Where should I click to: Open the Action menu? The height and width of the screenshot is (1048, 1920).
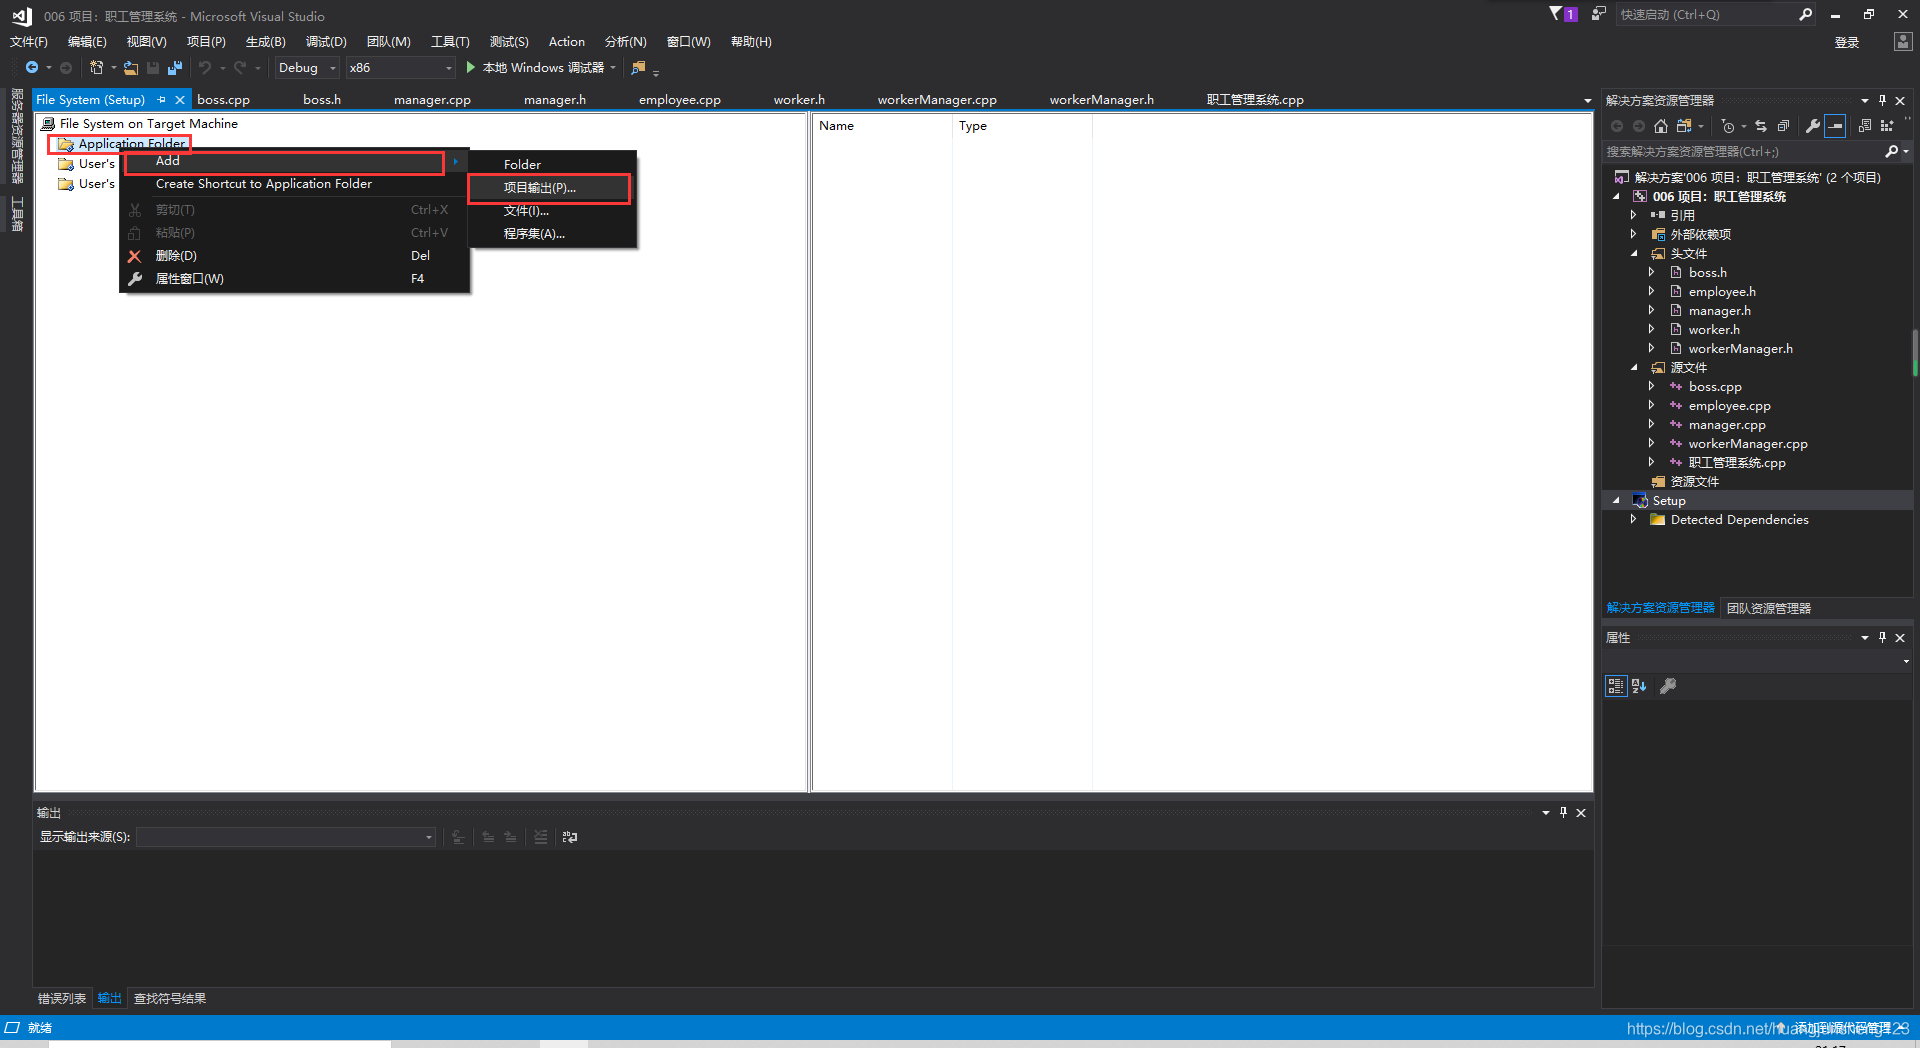point(567,42)
